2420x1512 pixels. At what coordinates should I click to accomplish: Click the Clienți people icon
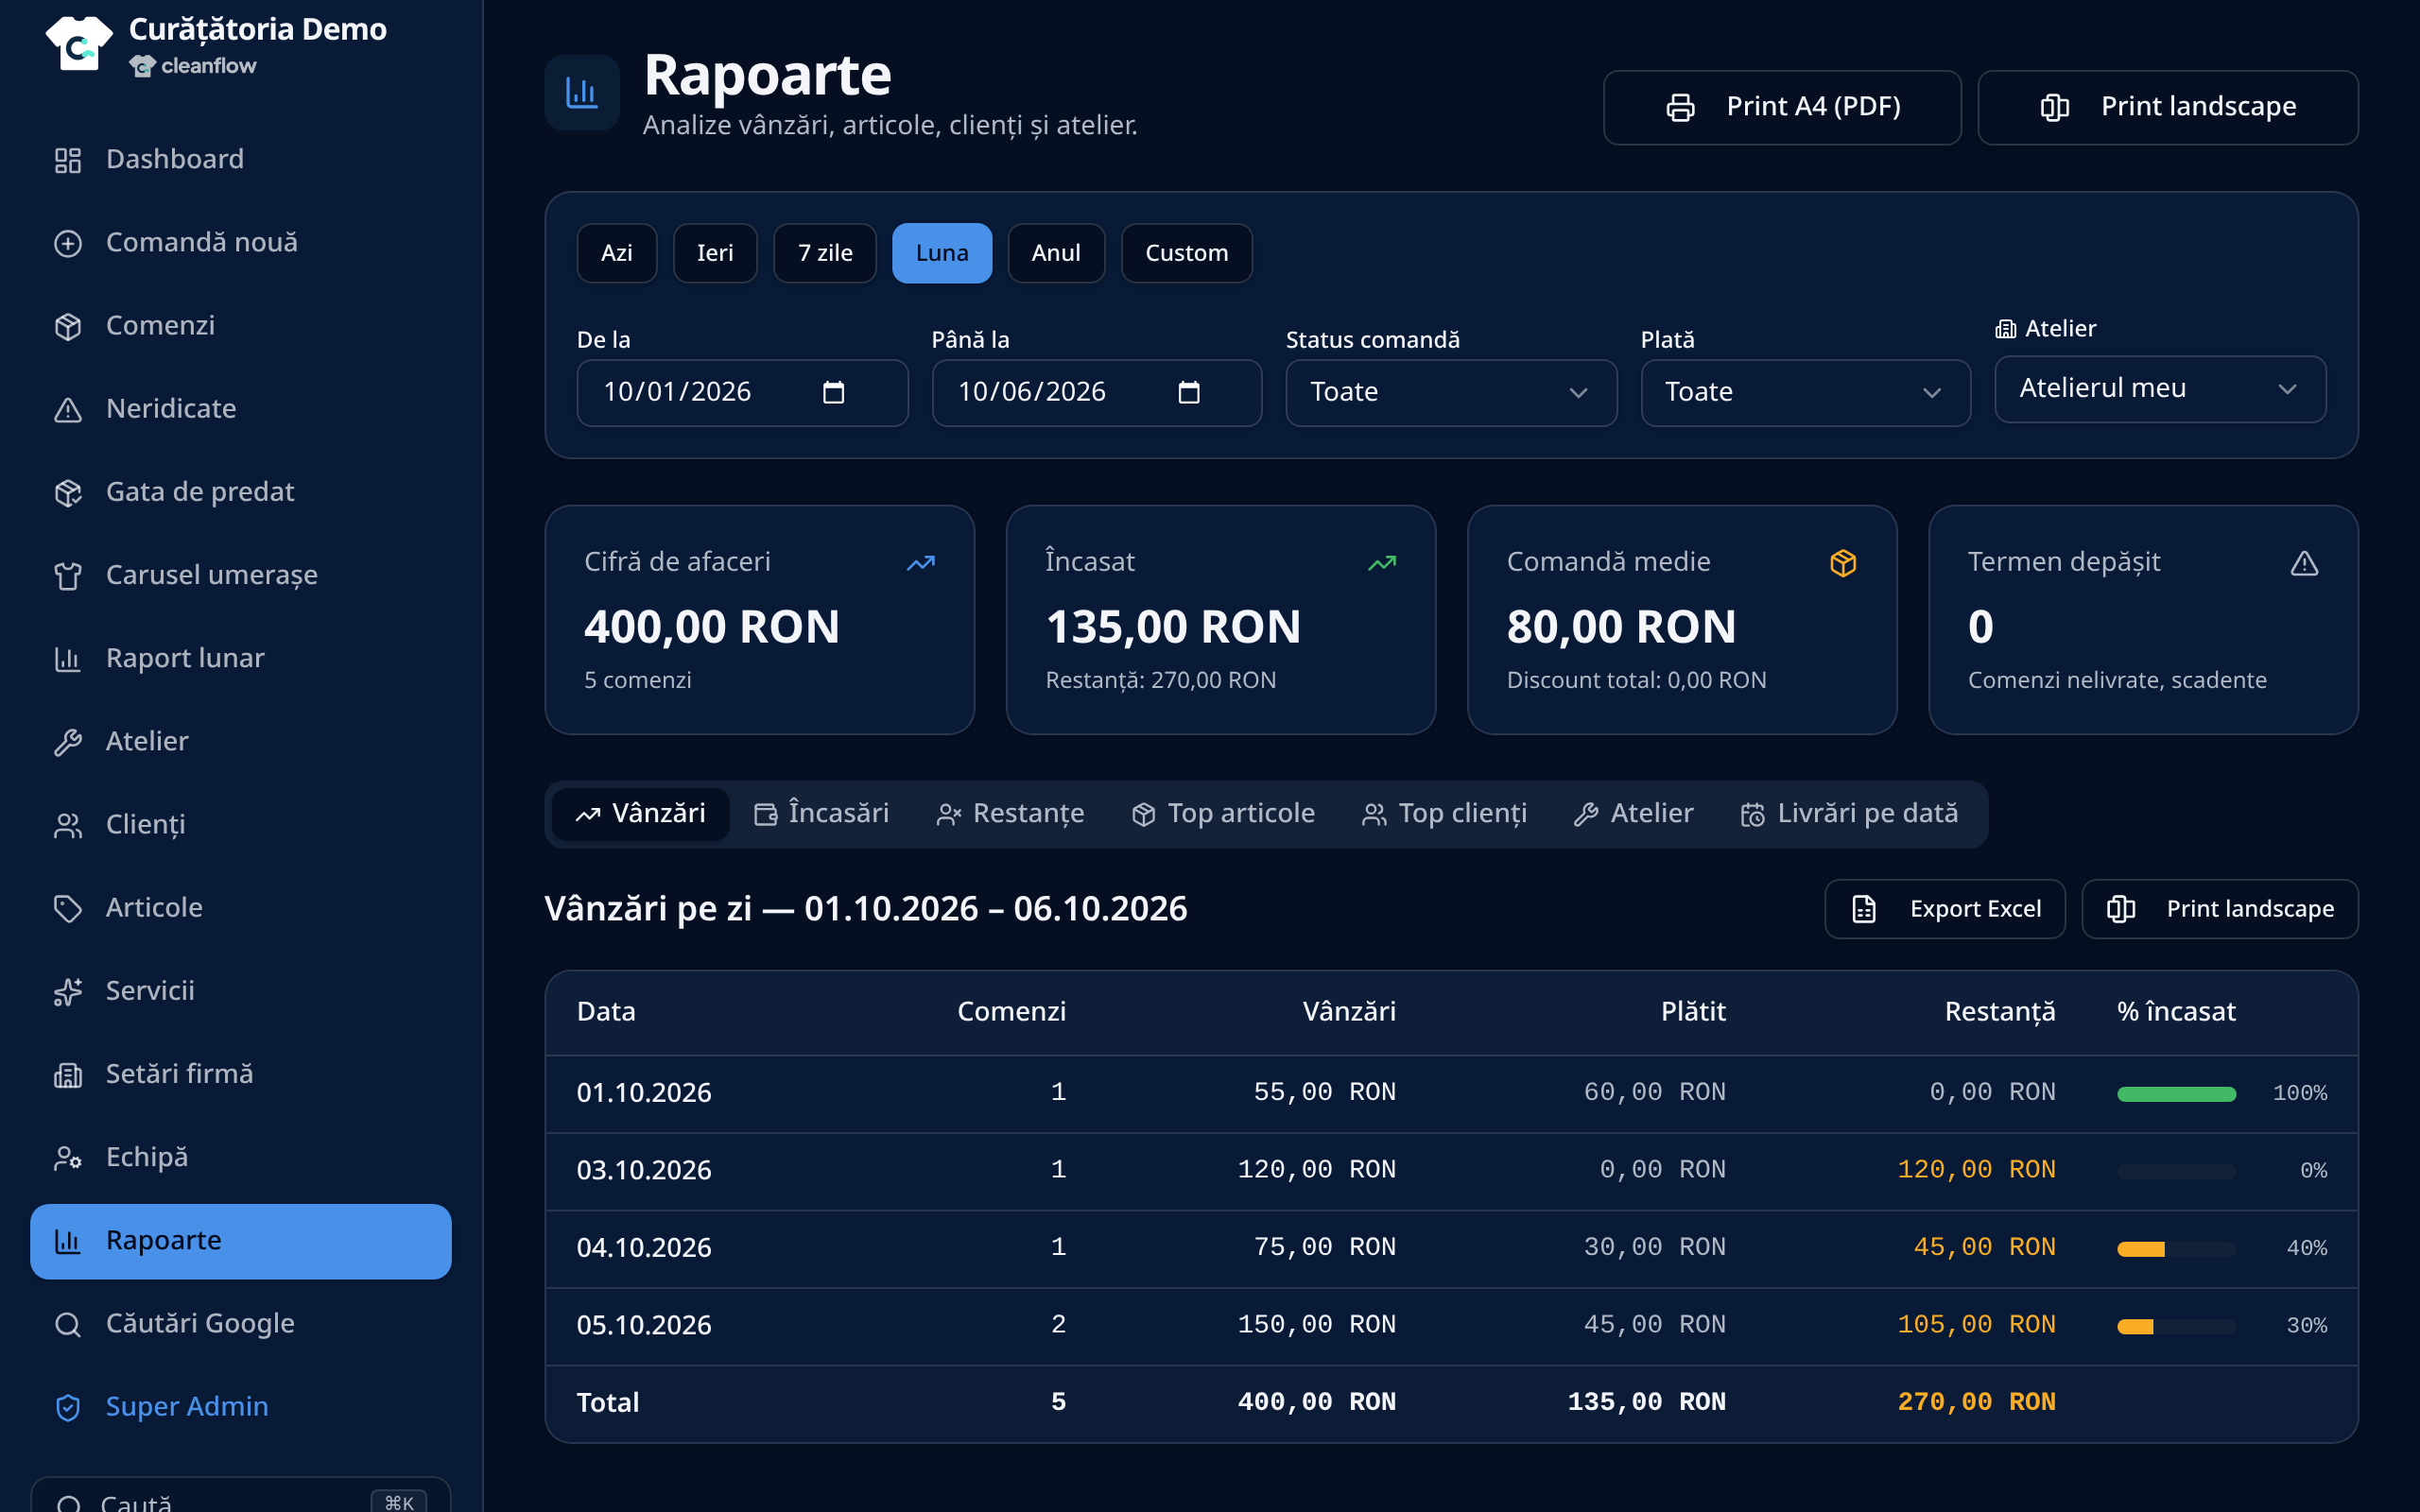pyautogui.click(x=67, y=825)
